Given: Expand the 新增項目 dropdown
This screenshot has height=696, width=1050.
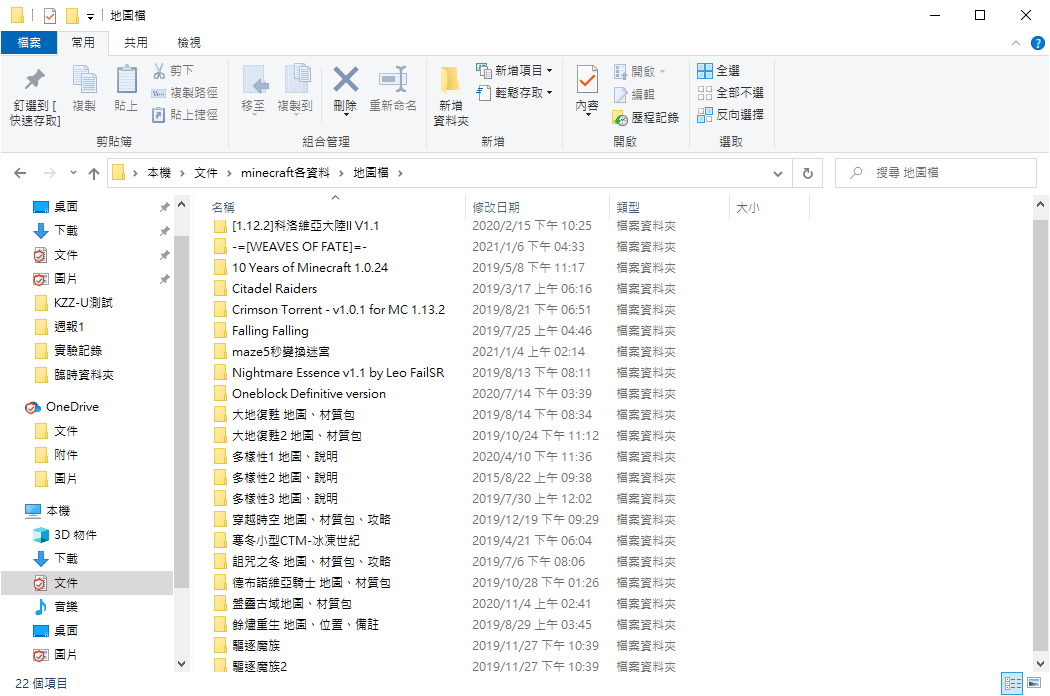Looking at the screenshot, I should pos(550,70).
